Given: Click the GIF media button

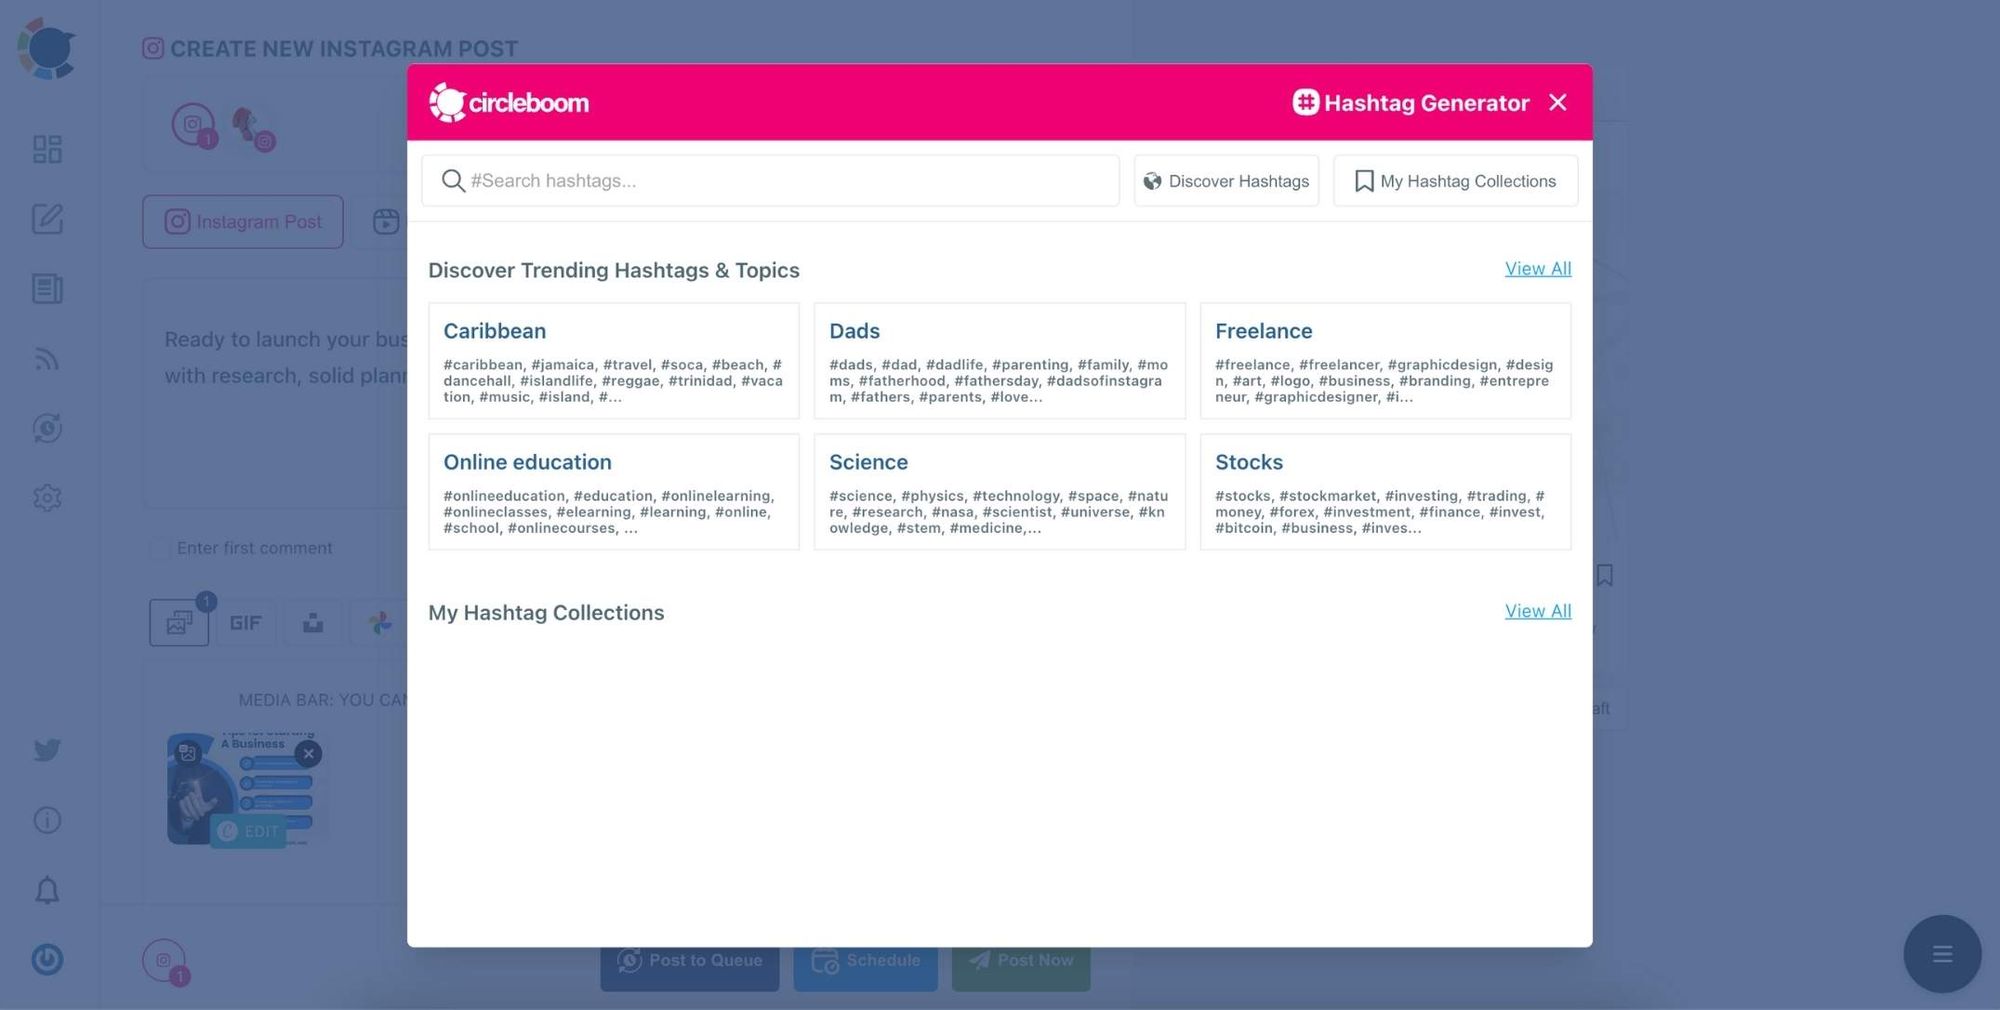Looking at the screenshot, I should click(245, 623).
